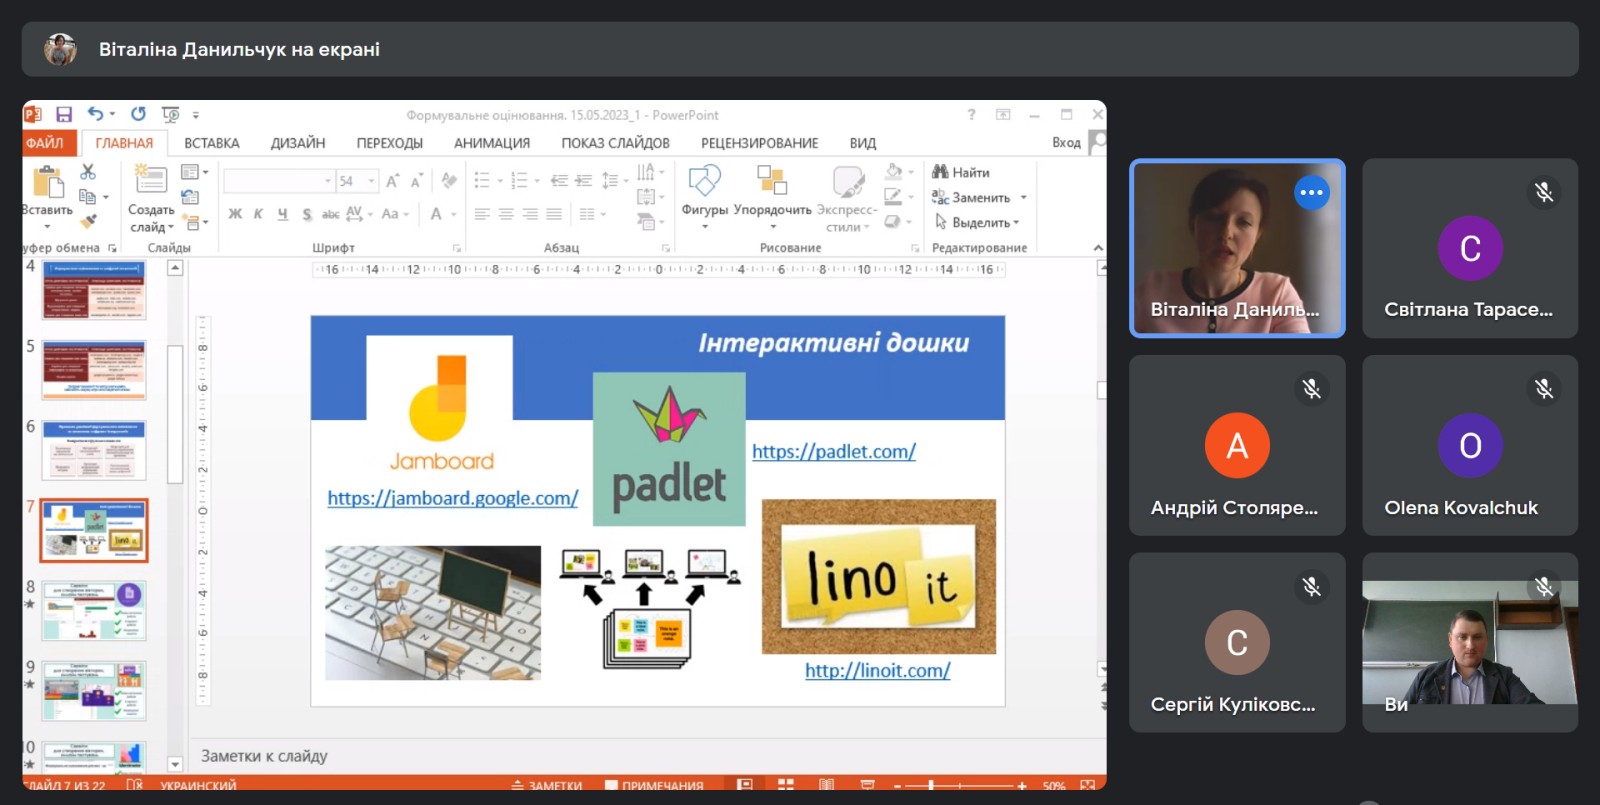Switch to slide sorter view in status bar
This screenshot has width=1600, height=805.
point(786,785)
